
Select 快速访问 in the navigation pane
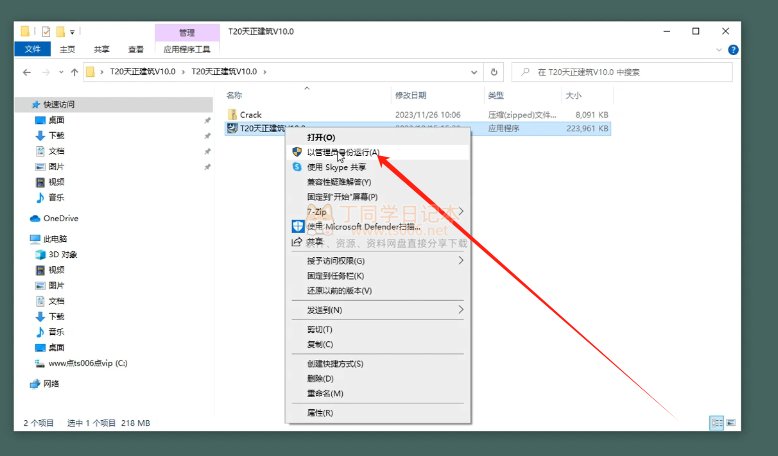click(59, 104)
